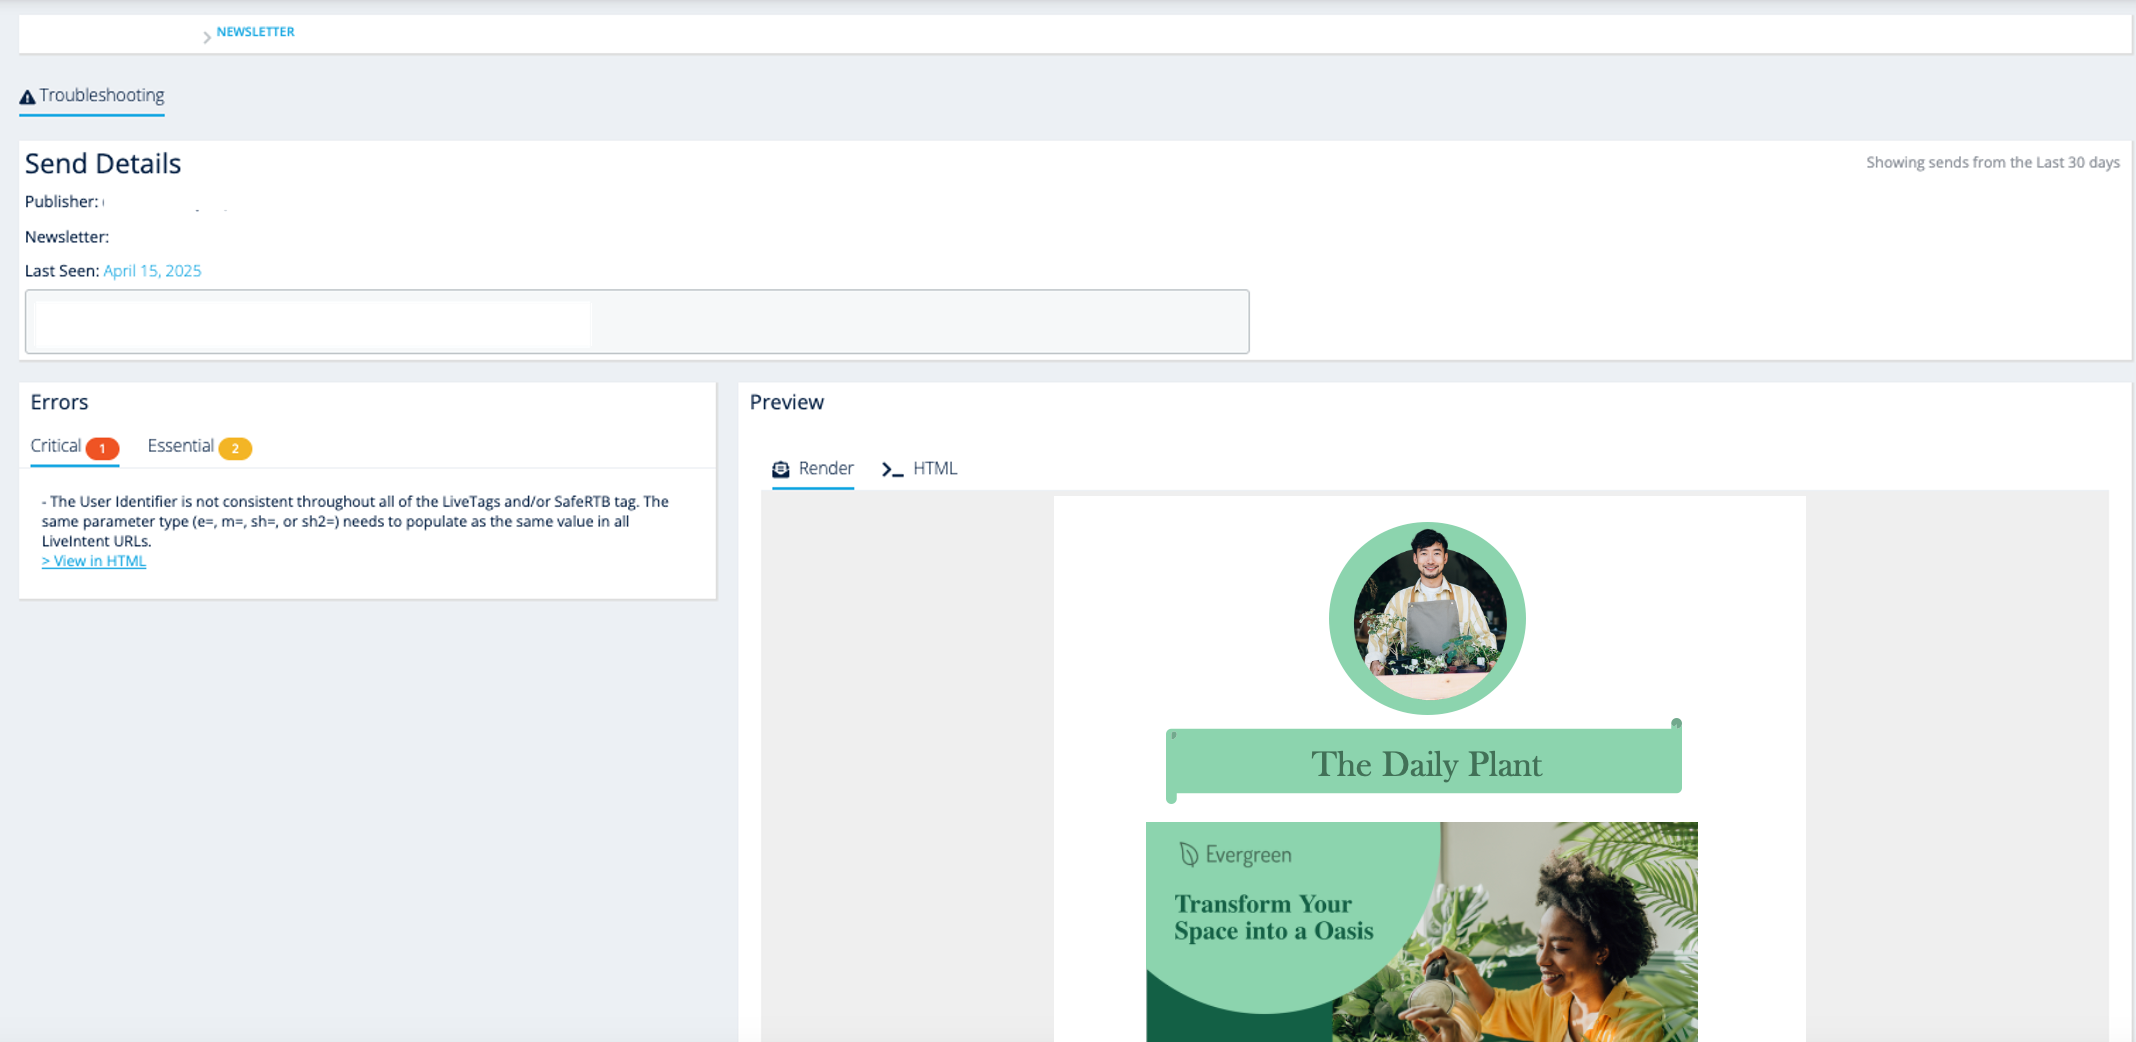Click the Transform Your Space ad headline
Image resolution: width=2136 pixels, height=1042 pixels.
pyautogui.click(x=1273, y=917)
